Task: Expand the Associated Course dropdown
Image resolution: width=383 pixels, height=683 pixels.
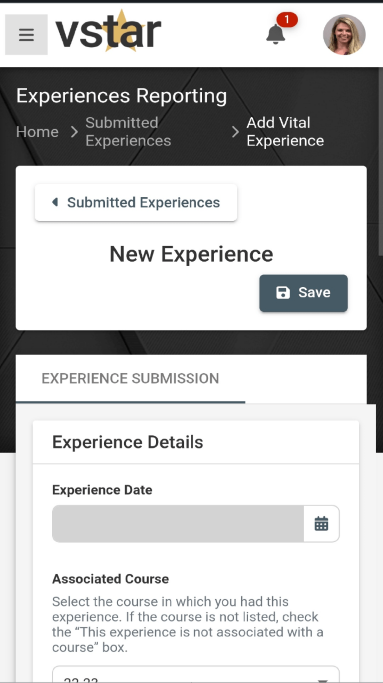Action: point(196,674)
